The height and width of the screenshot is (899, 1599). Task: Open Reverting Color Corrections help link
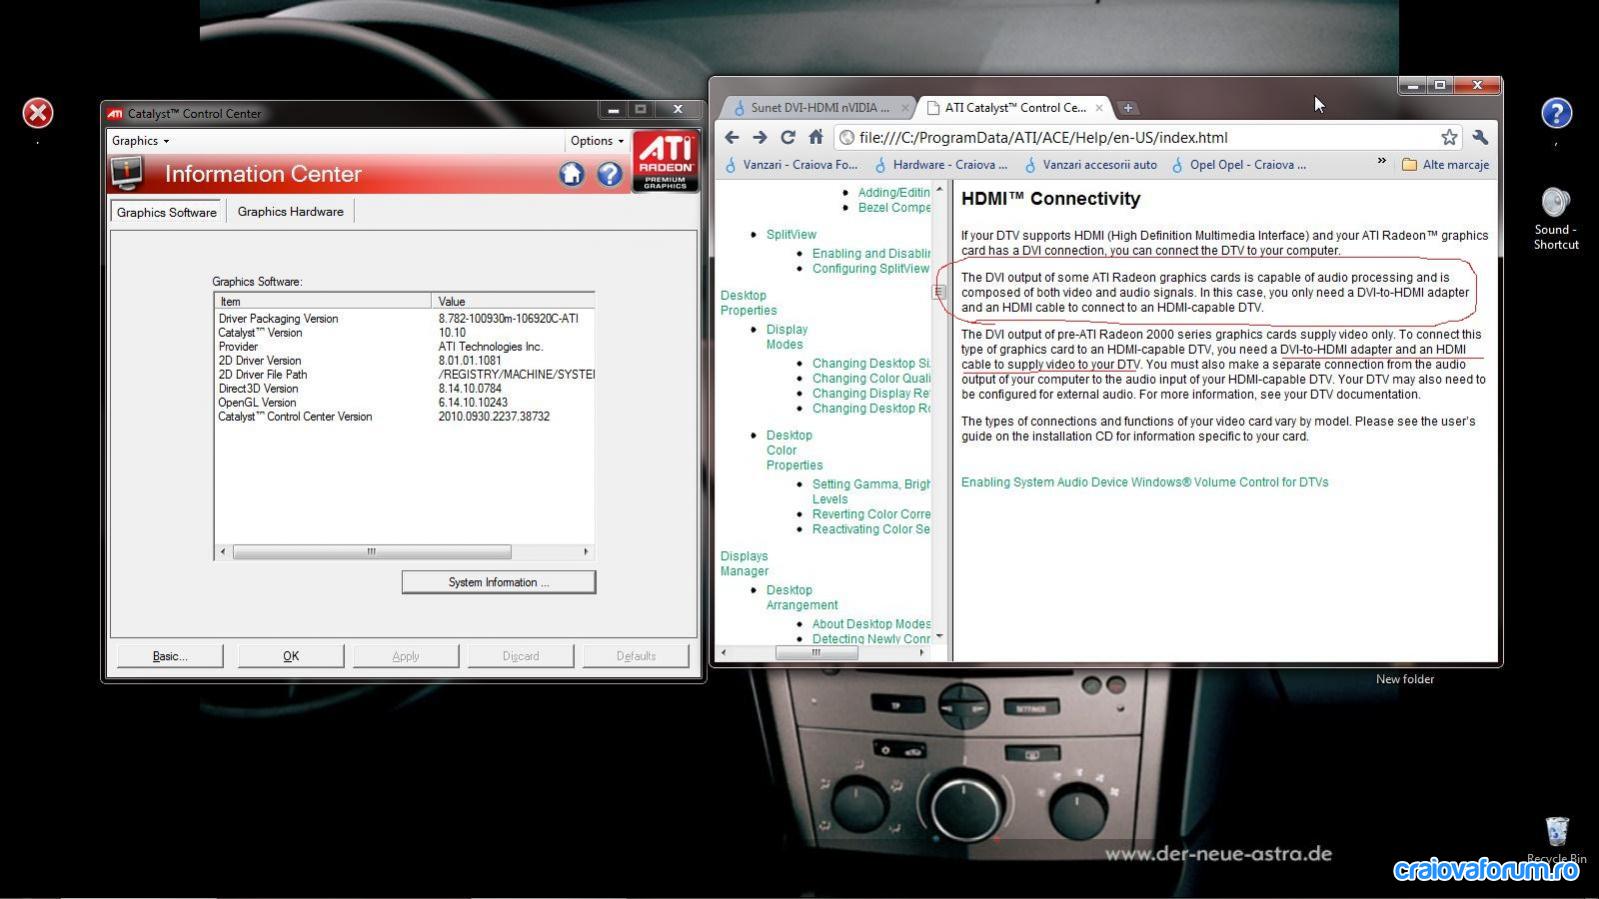pos(871,515)
